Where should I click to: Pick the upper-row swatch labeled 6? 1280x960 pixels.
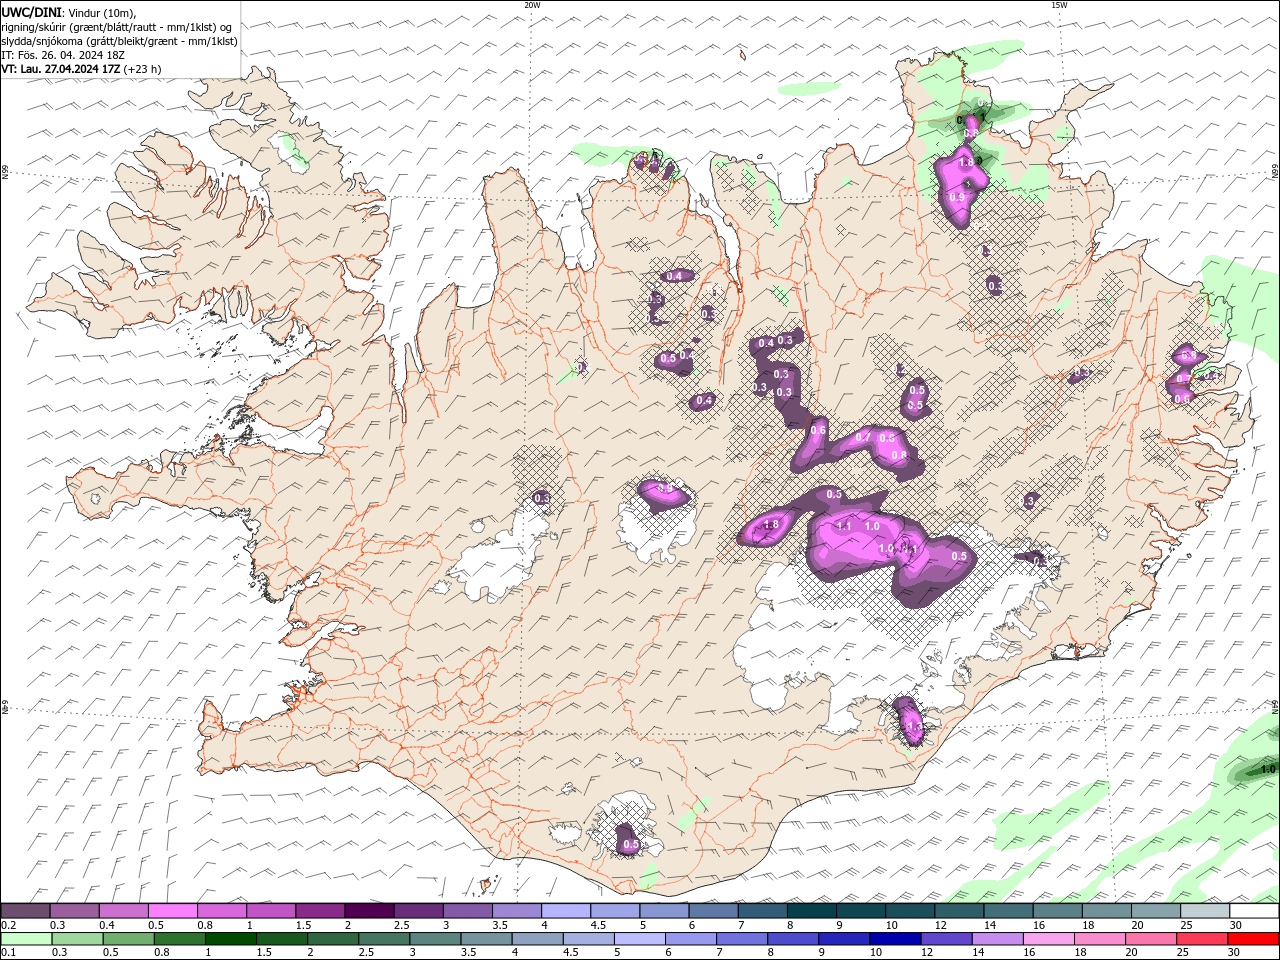[x=713, y=911]
